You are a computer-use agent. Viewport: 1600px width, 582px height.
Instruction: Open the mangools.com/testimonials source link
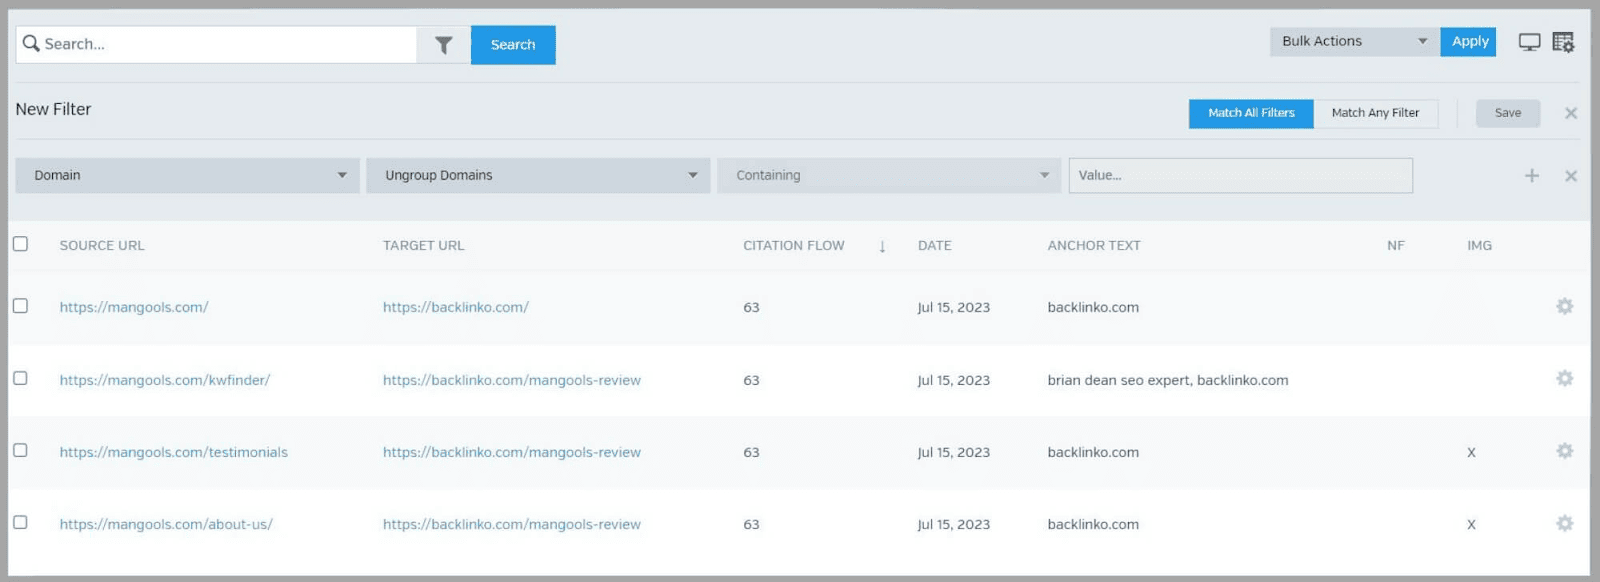(173, 452)
